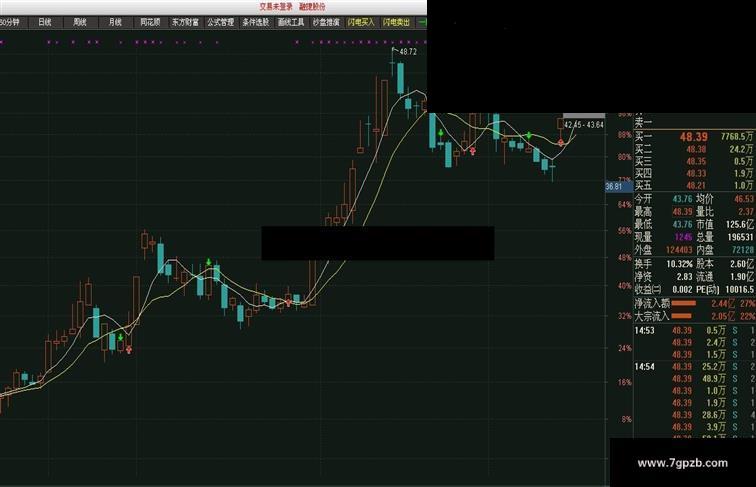
Task: Click the 净资 2.83 value
Action: [x=684, y=277]
